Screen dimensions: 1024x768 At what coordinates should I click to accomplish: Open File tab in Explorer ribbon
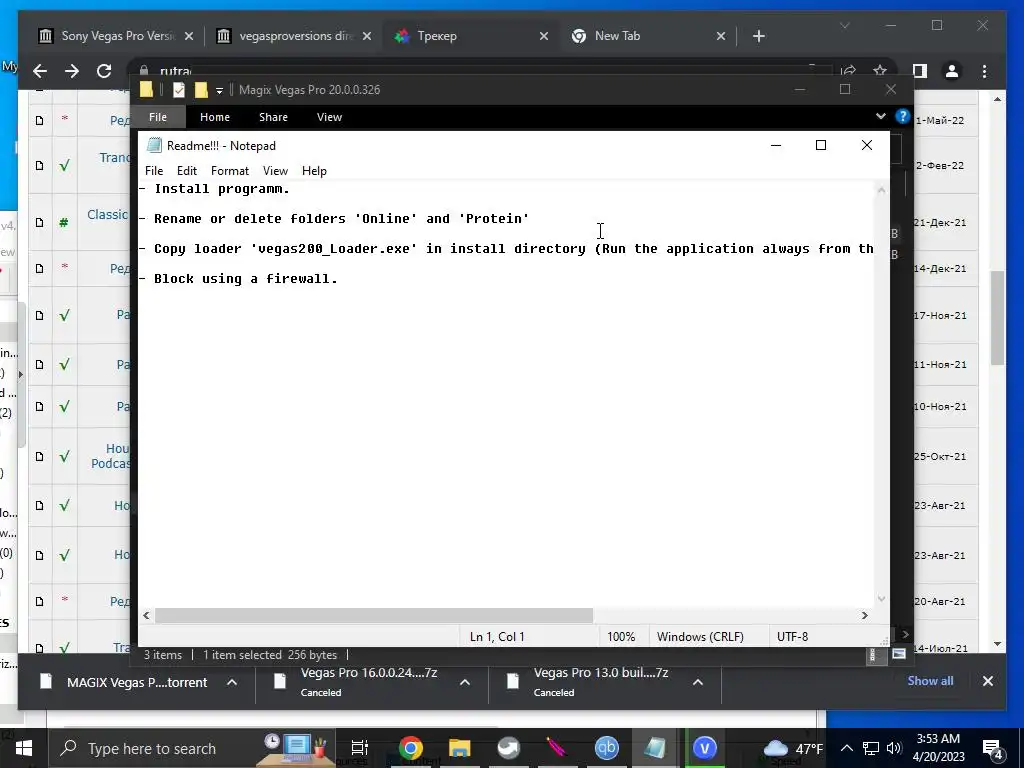pyautogui.click(x=158, y=117)
